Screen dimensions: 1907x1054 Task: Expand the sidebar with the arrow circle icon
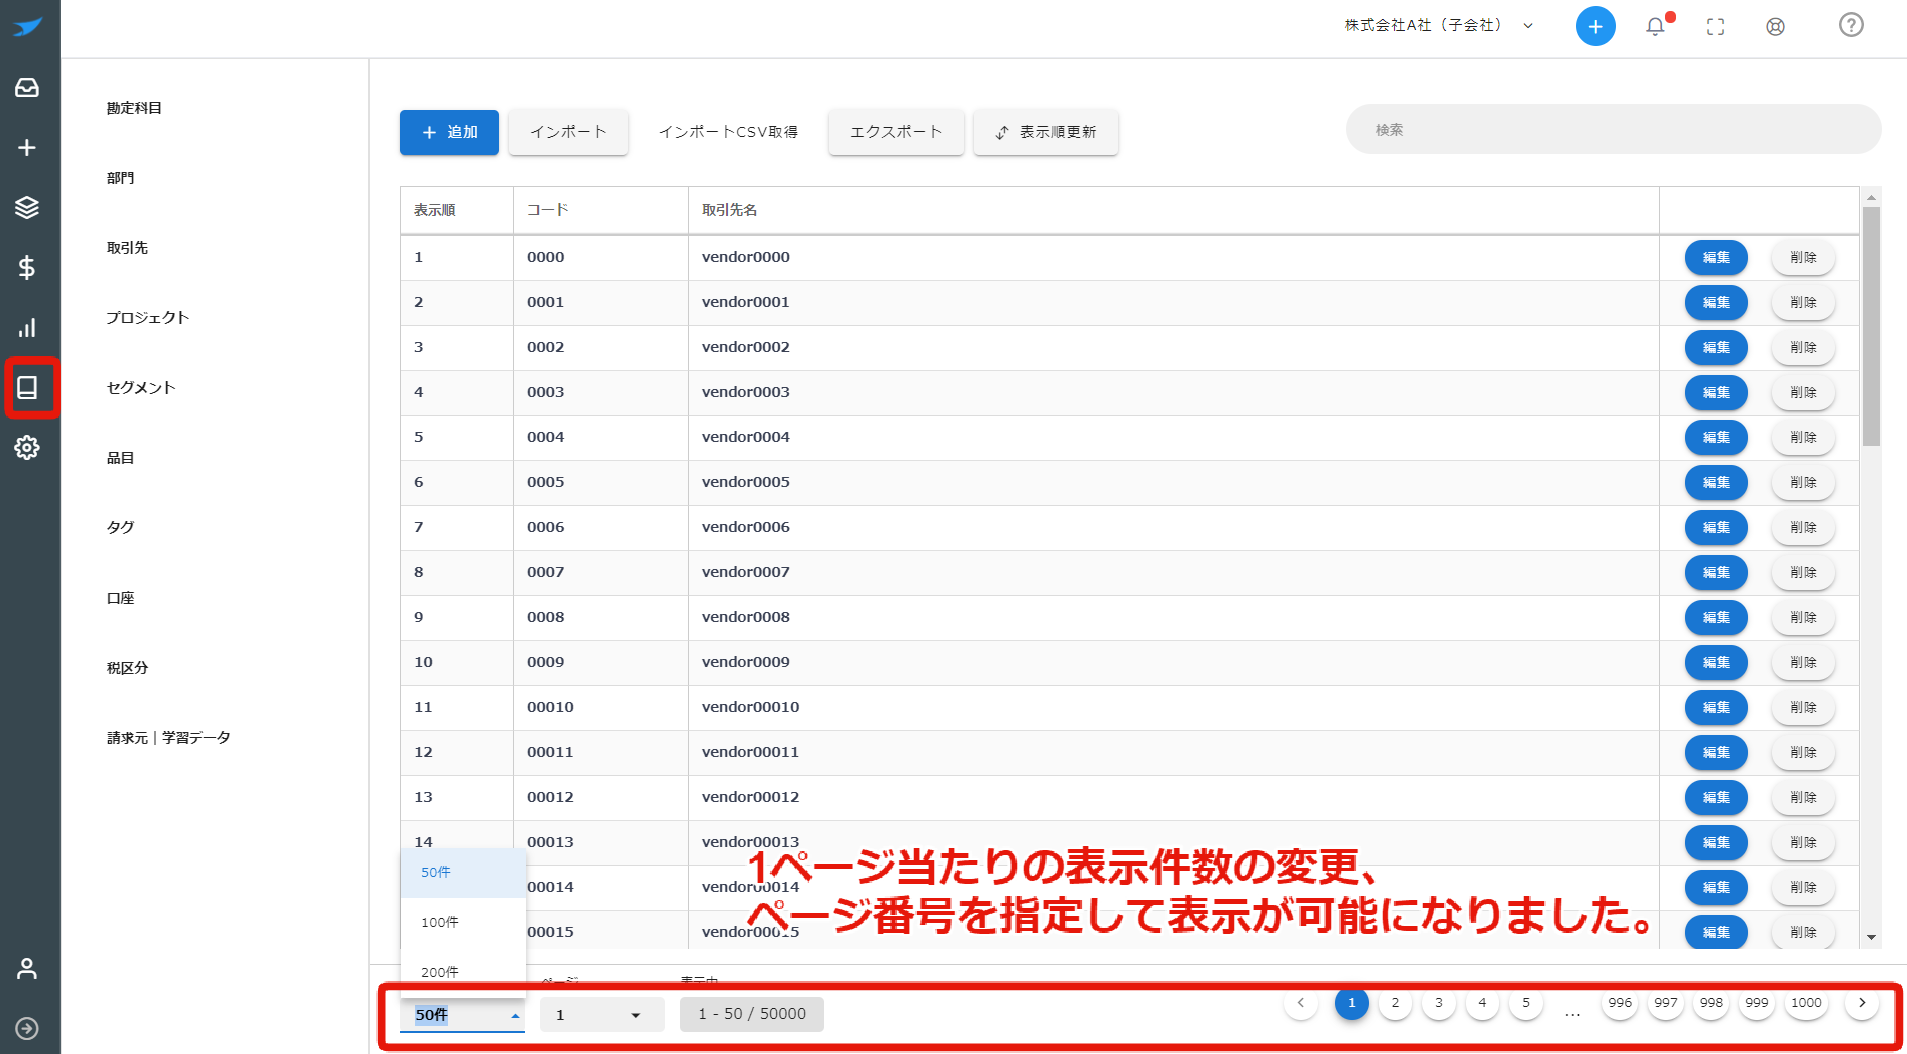click(x=27, y=1028)
